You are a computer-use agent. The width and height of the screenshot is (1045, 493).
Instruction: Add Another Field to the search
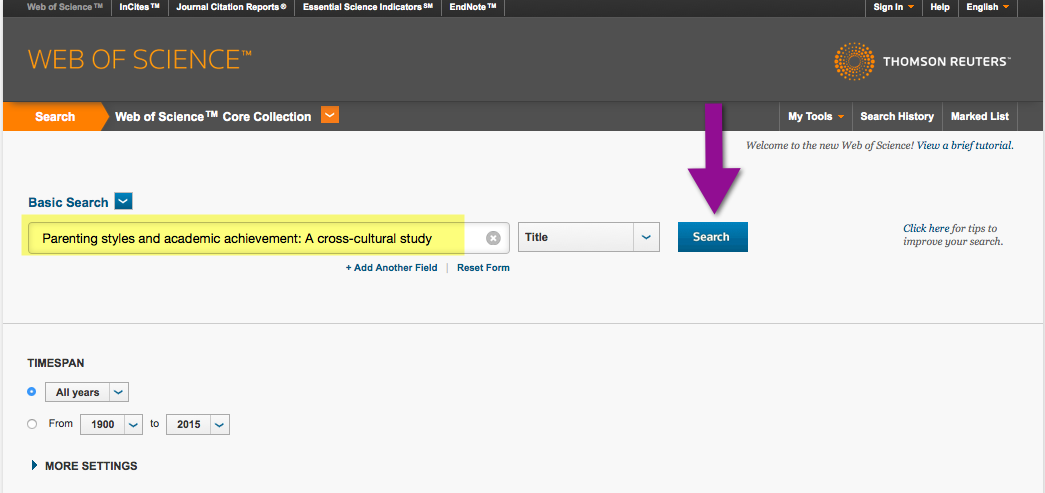(x=391, y=268)
